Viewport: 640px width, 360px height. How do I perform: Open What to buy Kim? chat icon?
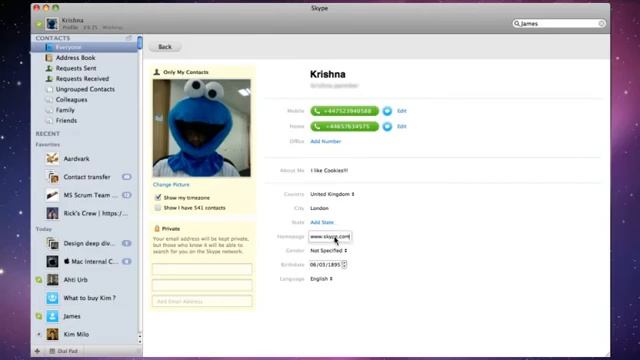(52, 298)
